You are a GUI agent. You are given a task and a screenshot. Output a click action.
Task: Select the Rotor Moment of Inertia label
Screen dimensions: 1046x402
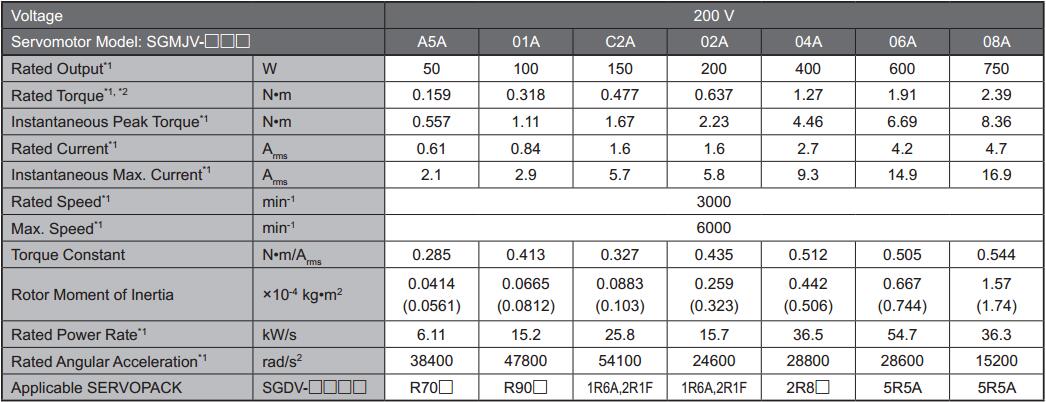click(92, 294)
